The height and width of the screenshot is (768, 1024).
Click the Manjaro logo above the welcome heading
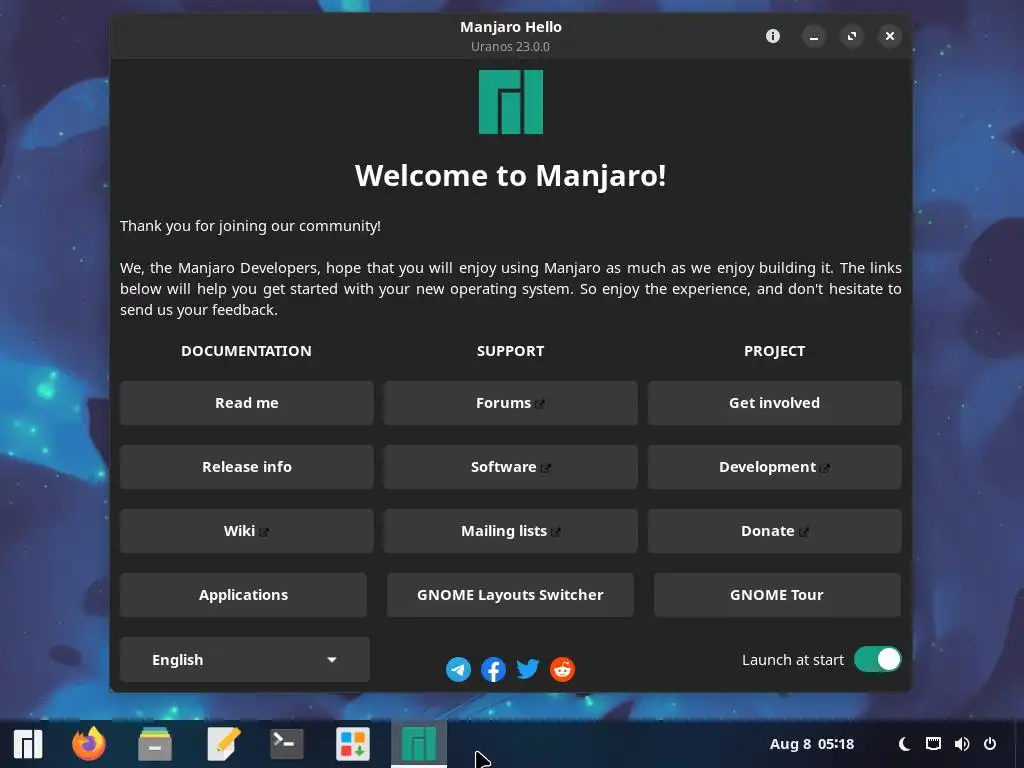(x=511, y=102)
